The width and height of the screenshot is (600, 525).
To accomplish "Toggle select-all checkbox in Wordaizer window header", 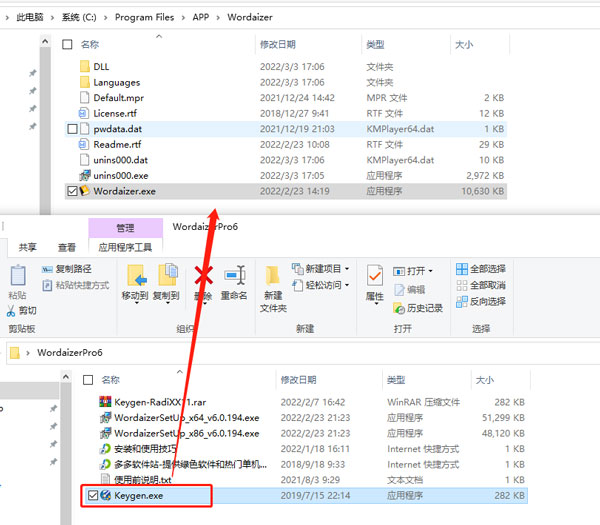I will click(67, 44).
